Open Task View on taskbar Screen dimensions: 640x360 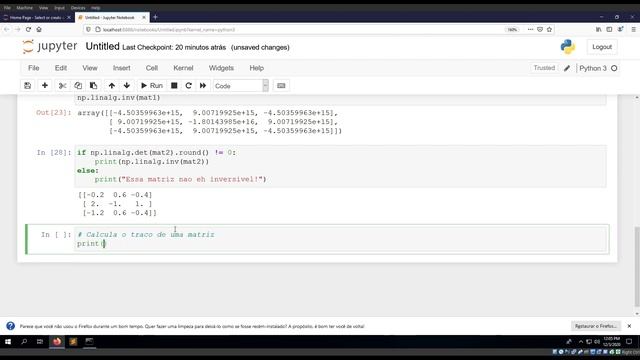40,342
